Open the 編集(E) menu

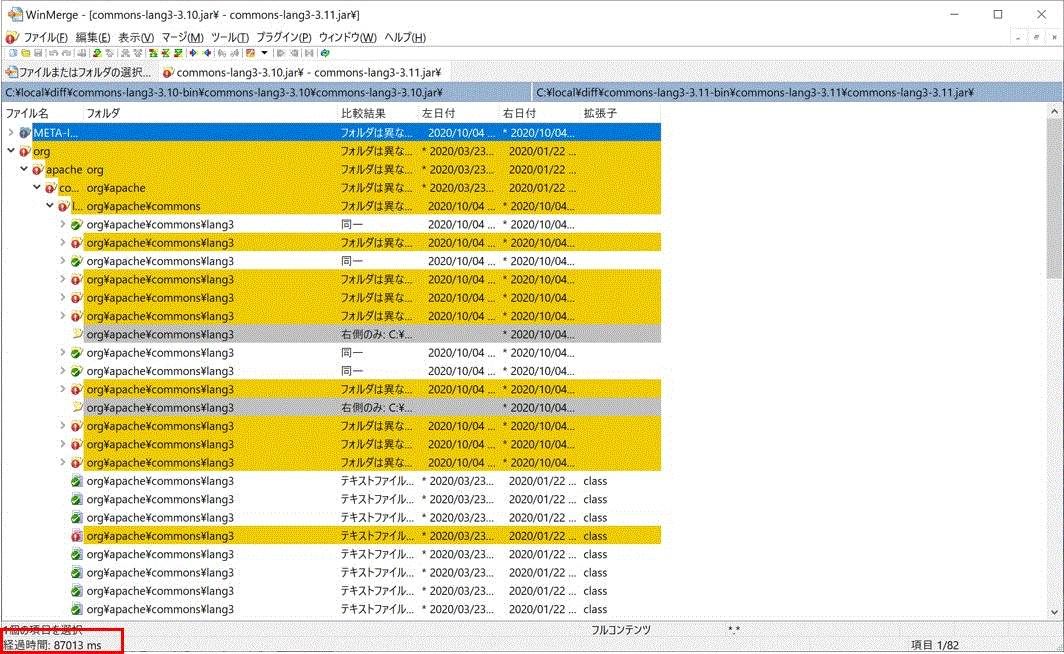[92, 37]
